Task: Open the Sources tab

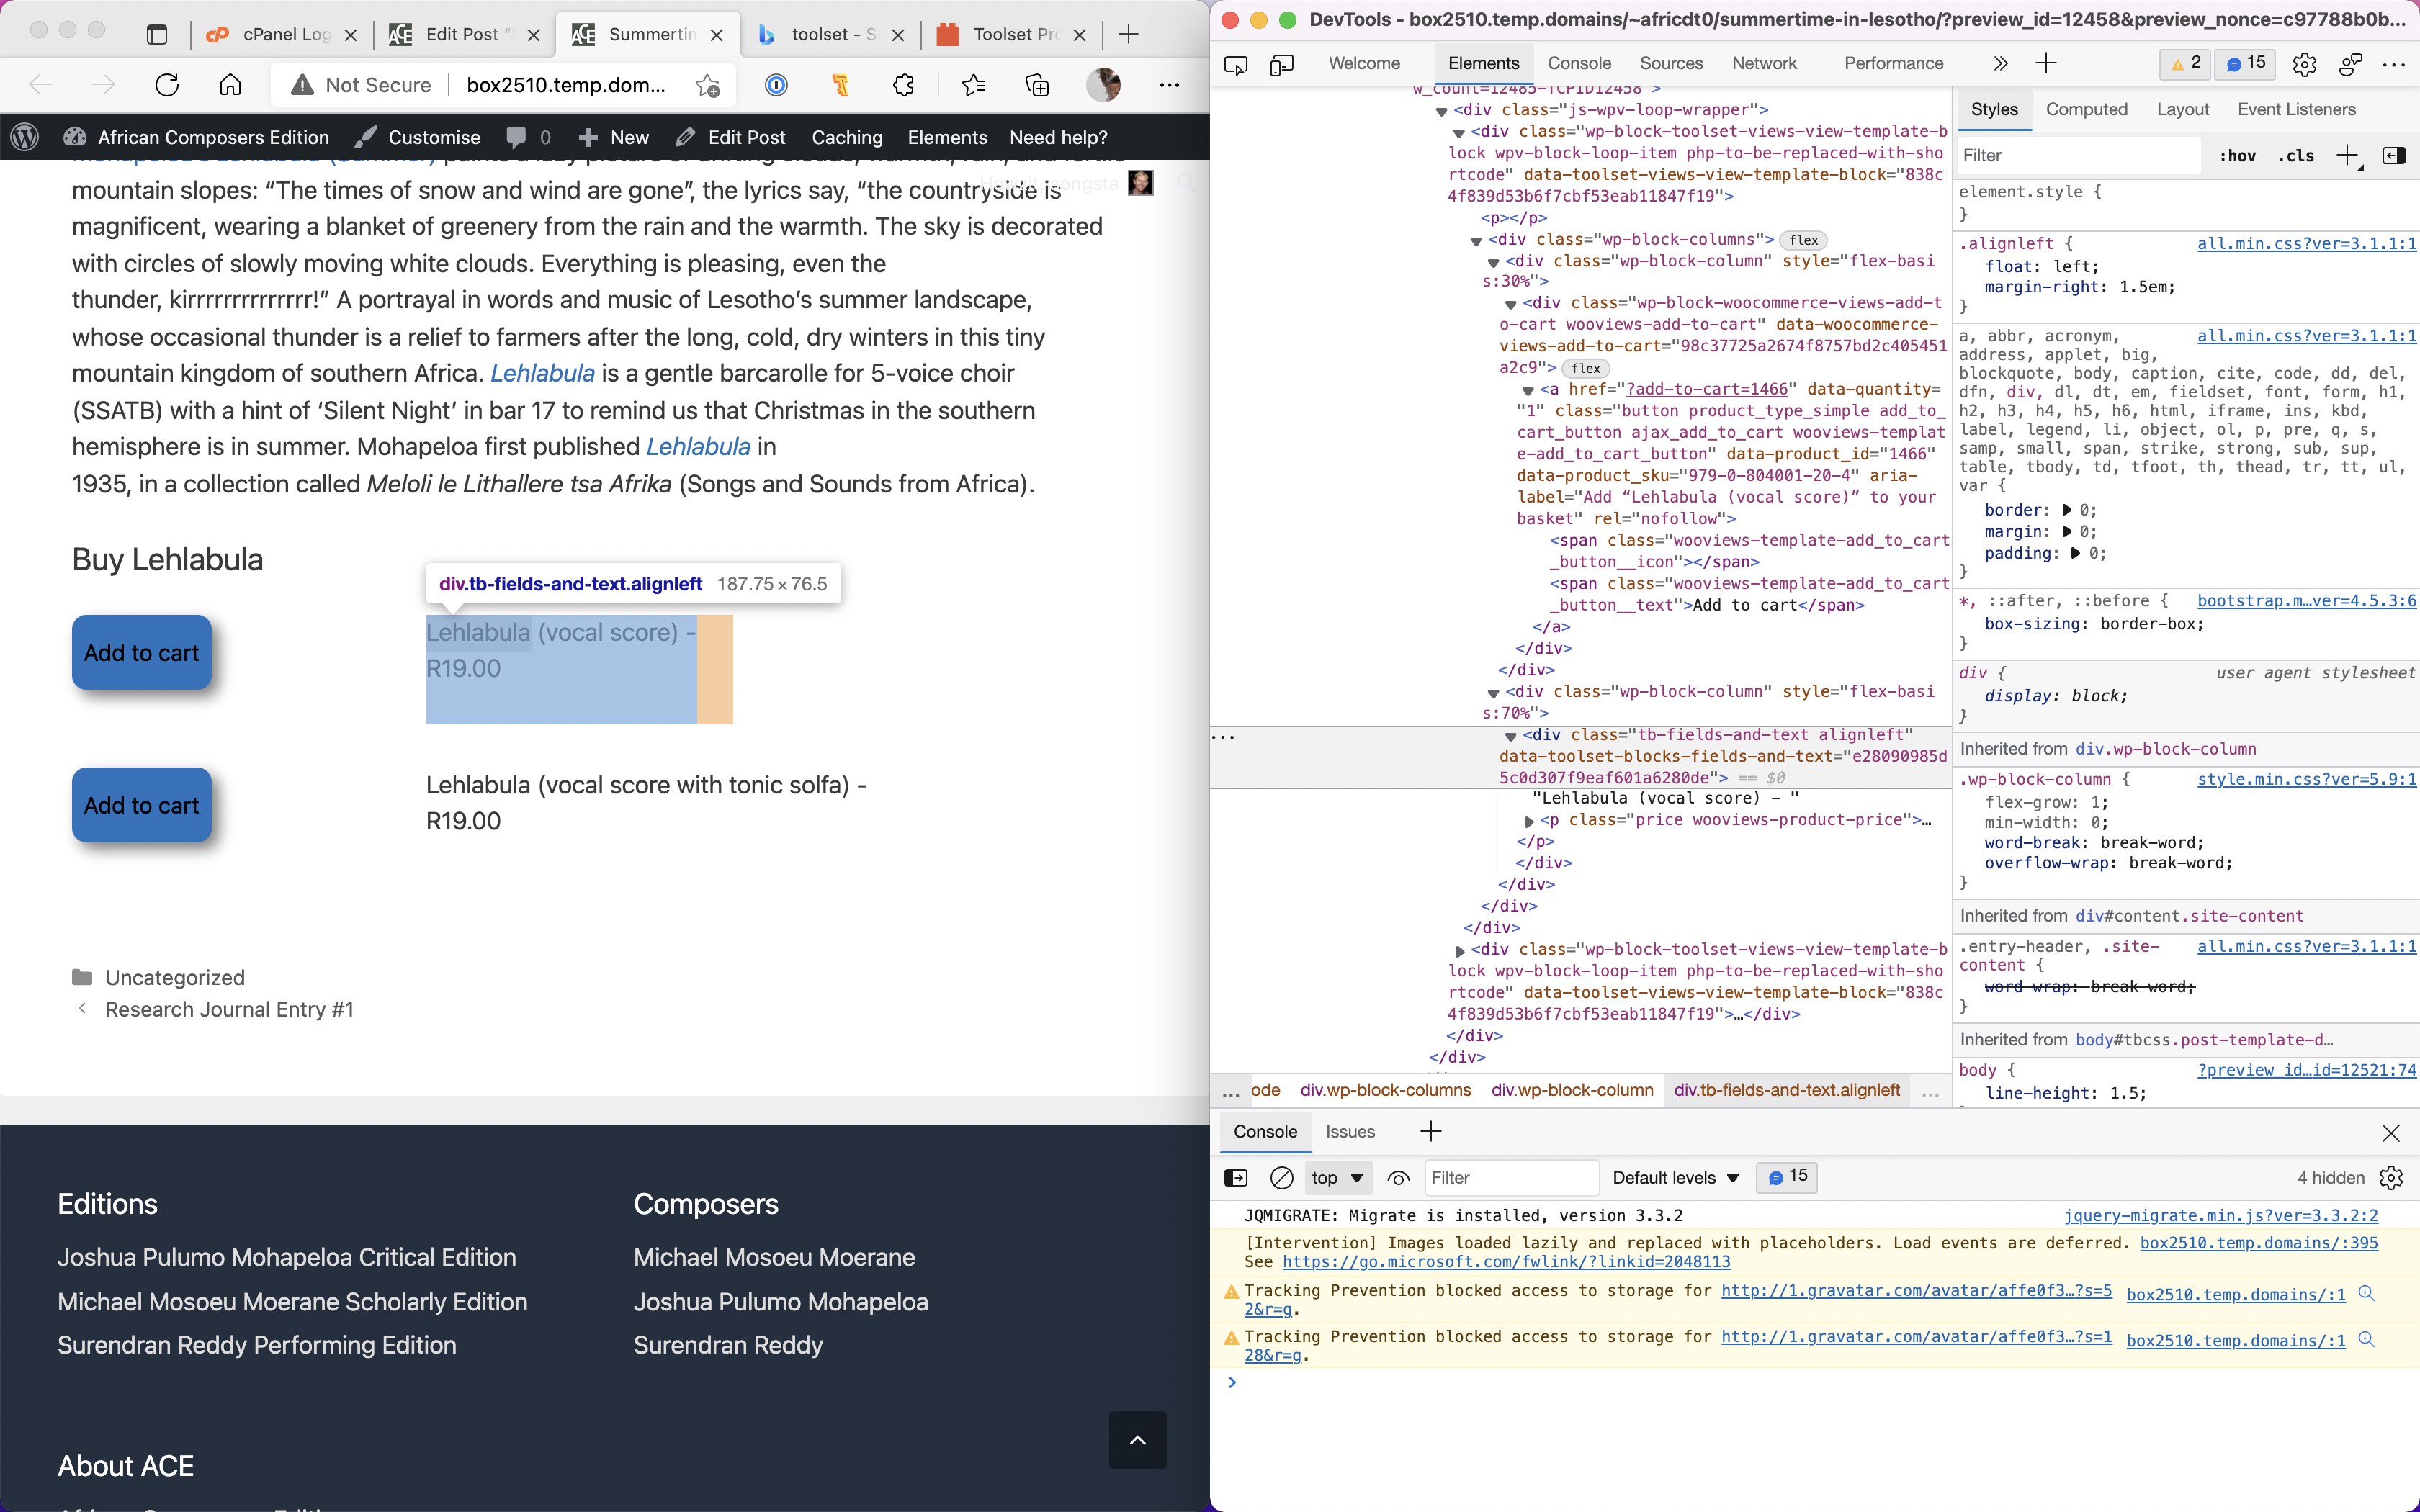Action: click(x=1671, y=64)
